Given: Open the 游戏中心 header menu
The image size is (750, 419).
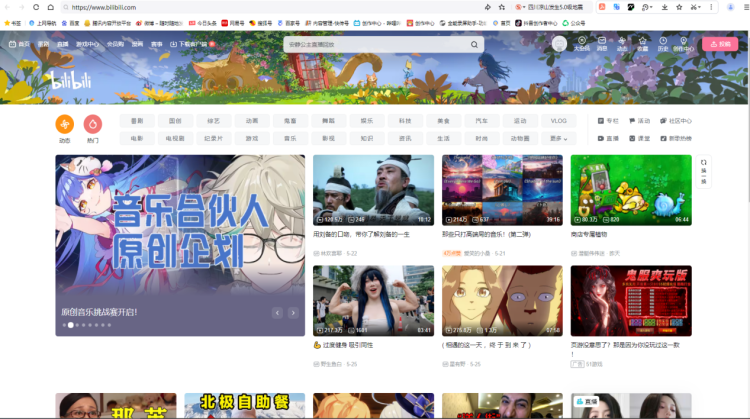Looking at the screenshot, I should pos(87,44).
